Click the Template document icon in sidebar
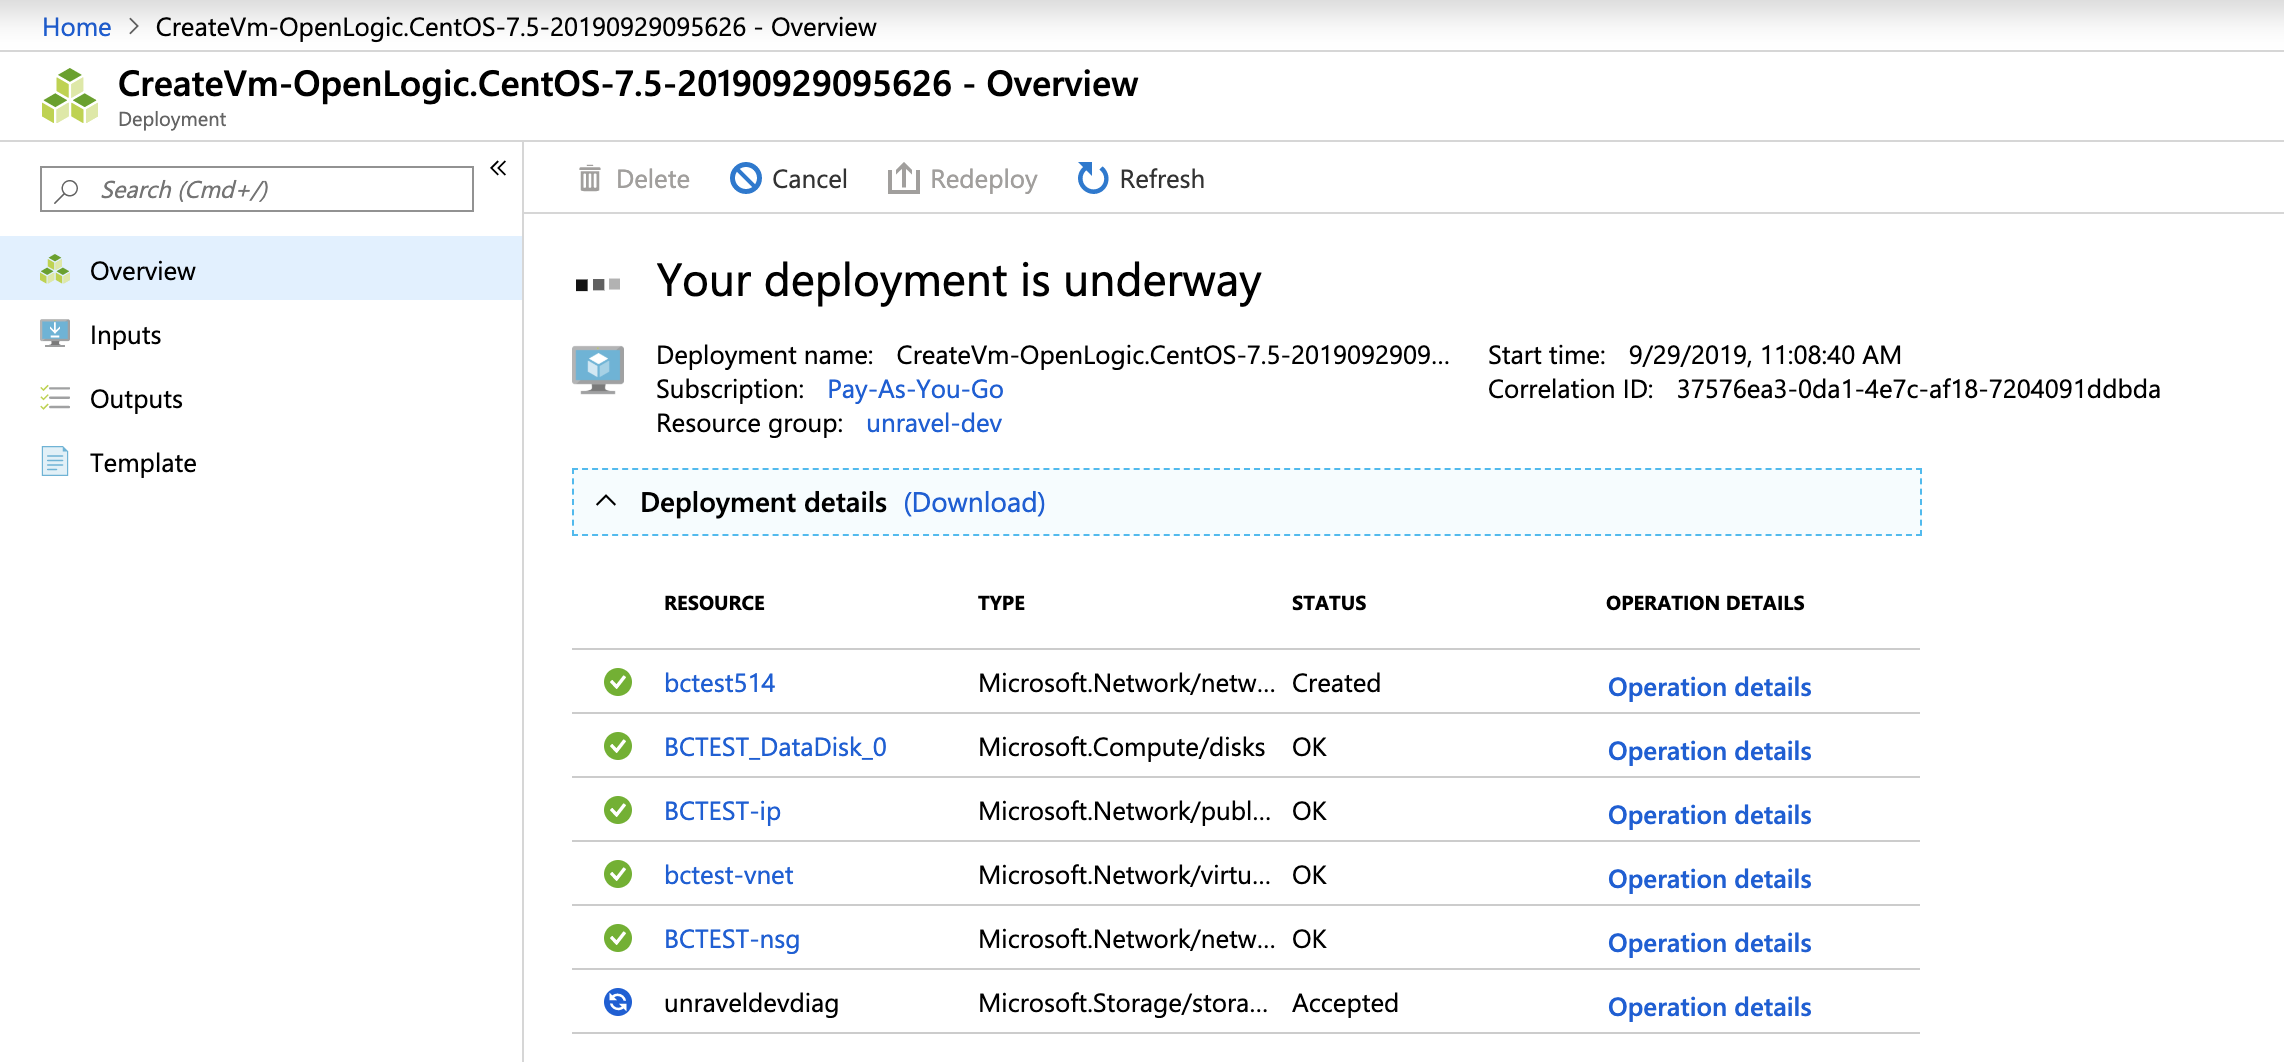This screenshot has height=1062, width=2284. pos(55,461)
